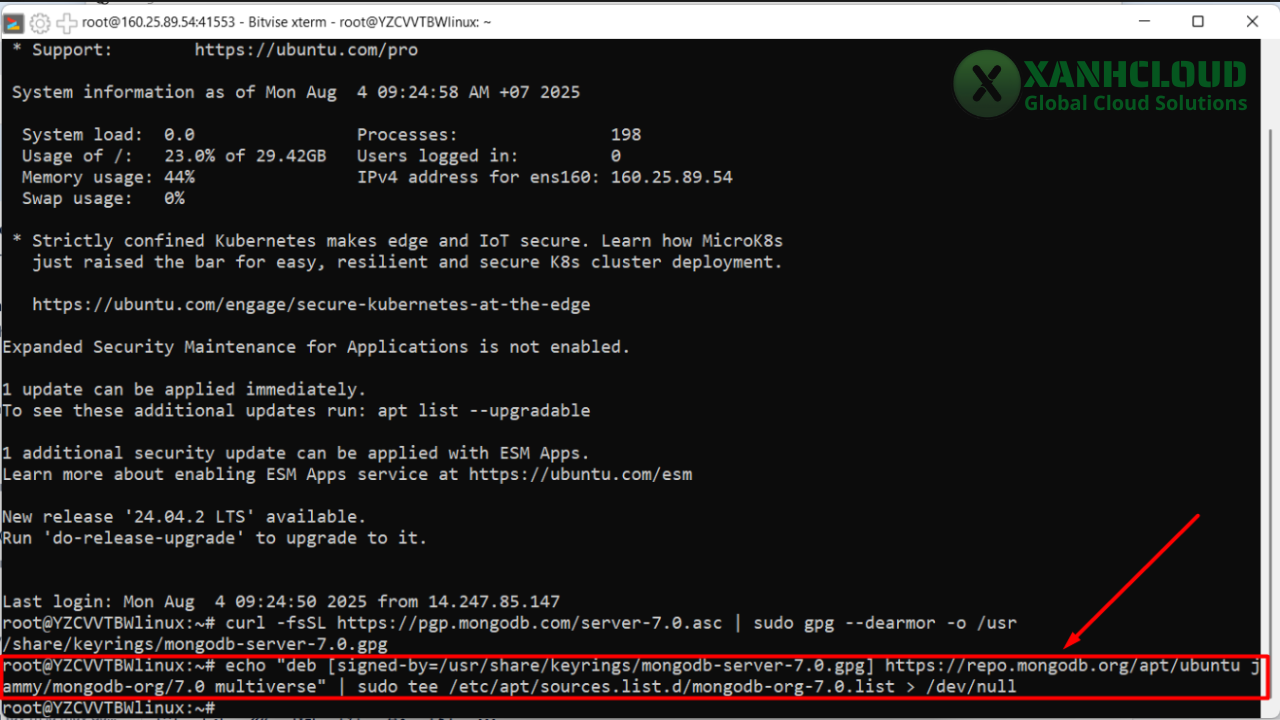Click the secure-kubernetes-at-the-edge URL

(x=311, y=304)
